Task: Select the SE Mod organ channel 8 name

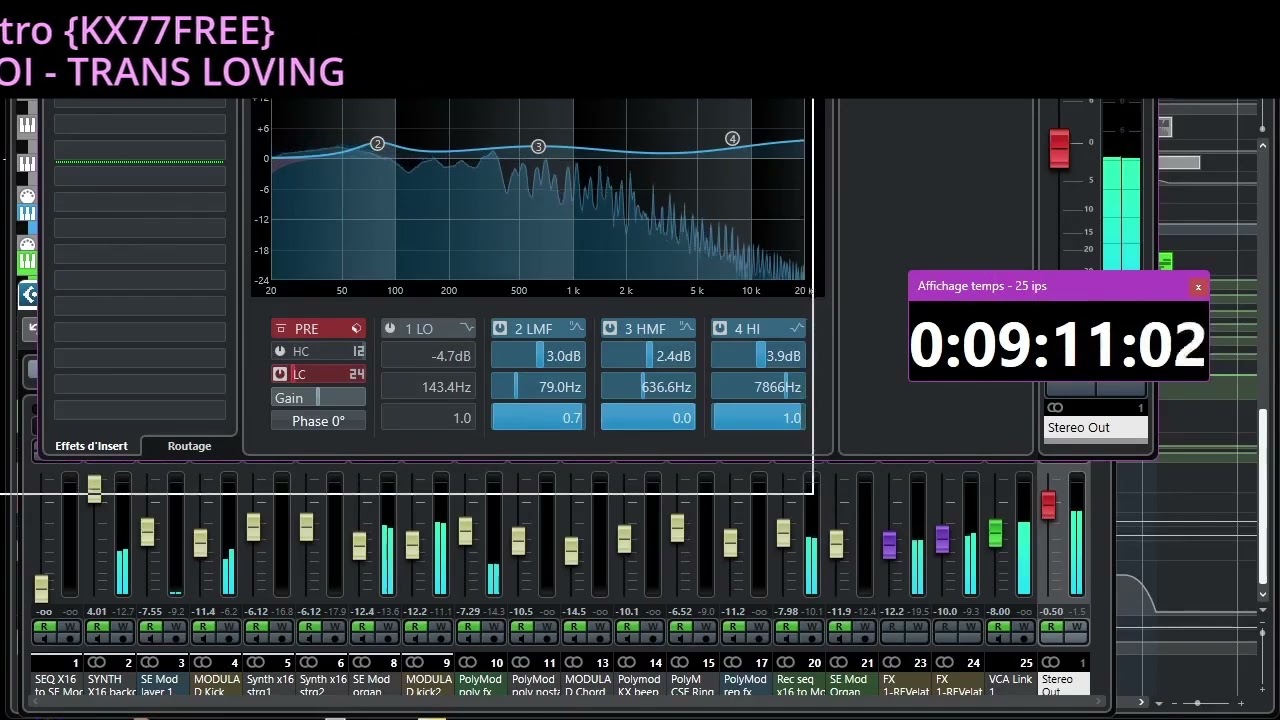Action: click(x=375, y=685)
